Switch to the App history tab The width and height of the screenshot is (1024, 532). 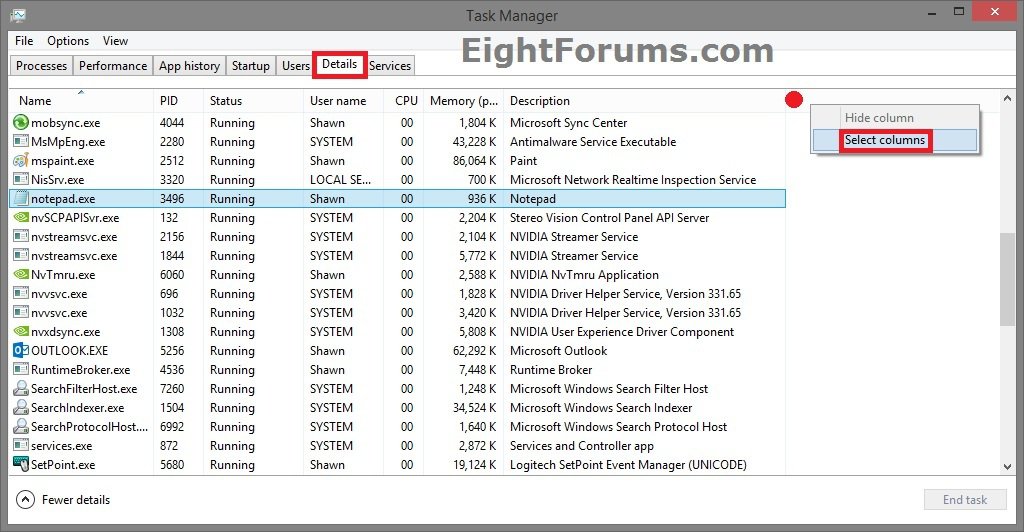[x=189, y=65]
